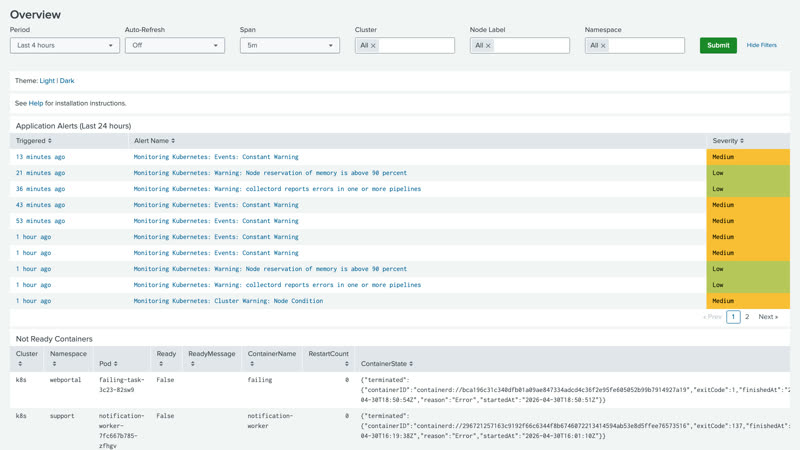Open the Cluster Warning: Node Condition alert
Screen dimensions: 800x450
click(x=228, y=301)
